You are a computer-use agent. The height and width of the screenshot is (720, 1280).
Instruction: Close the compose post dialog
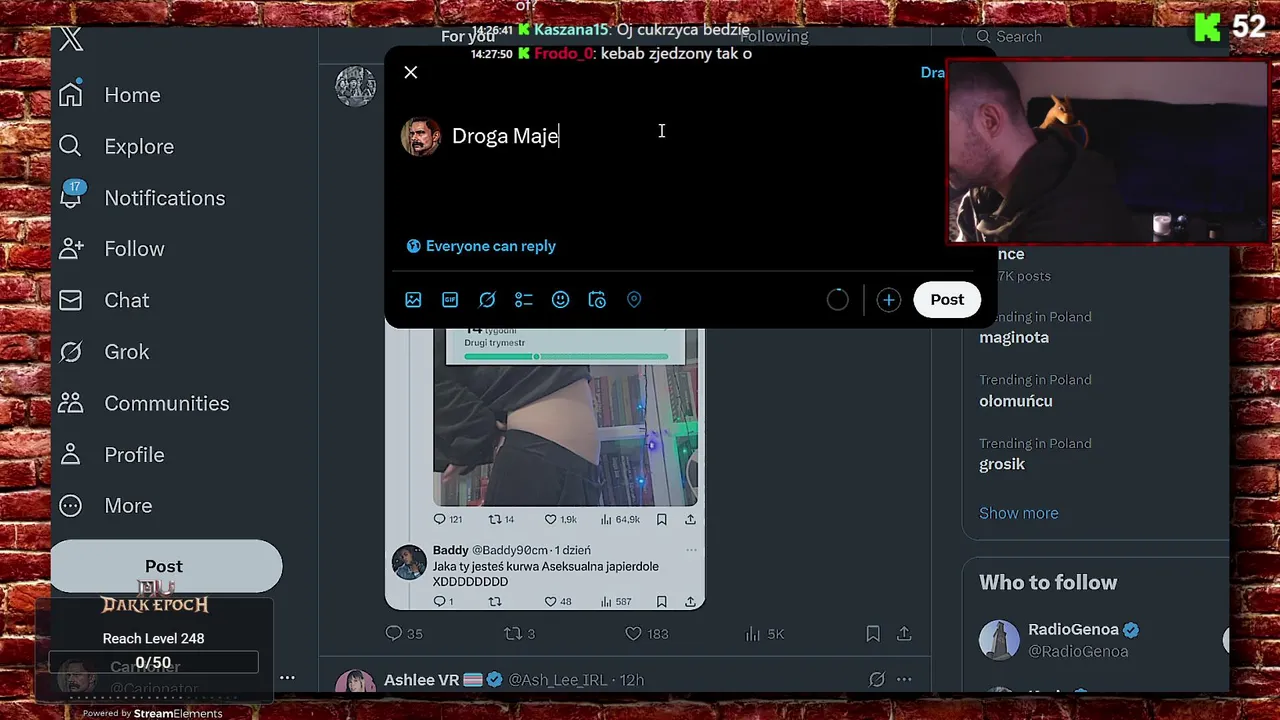(x=411, y=72)
